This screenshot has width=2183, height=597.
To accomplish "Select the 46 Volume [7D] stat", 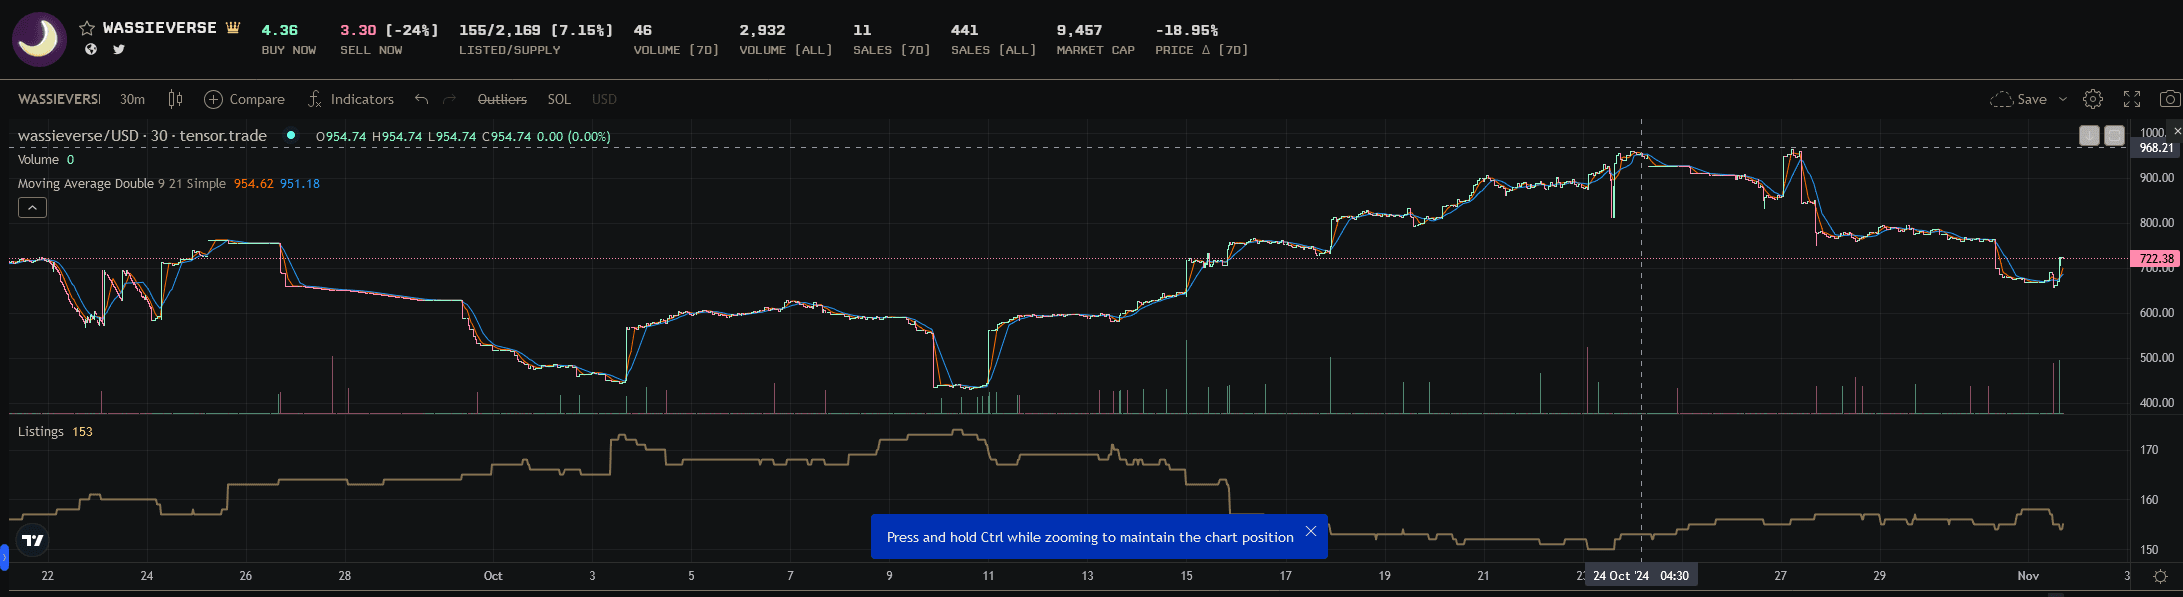I will click(676, 39).
